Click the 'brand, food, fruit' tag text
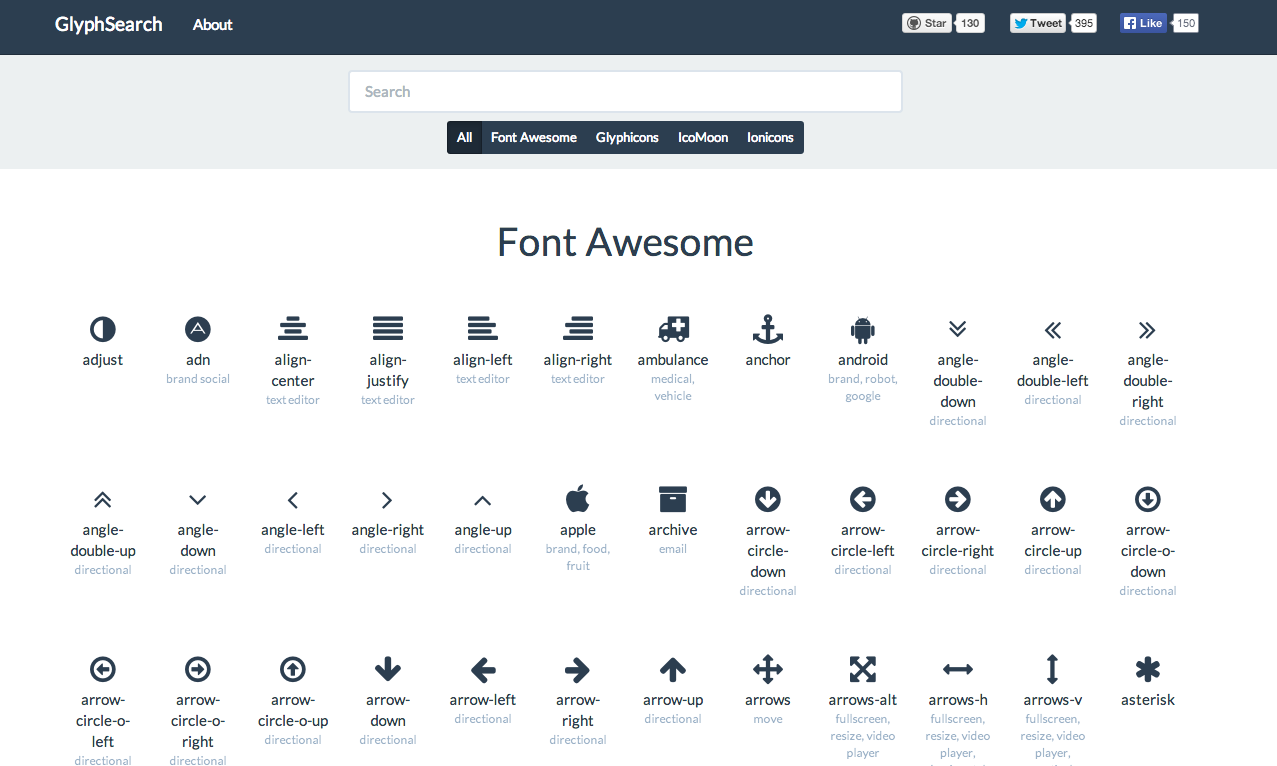This screenshot has height=766, width=1277. pos(578,557)
